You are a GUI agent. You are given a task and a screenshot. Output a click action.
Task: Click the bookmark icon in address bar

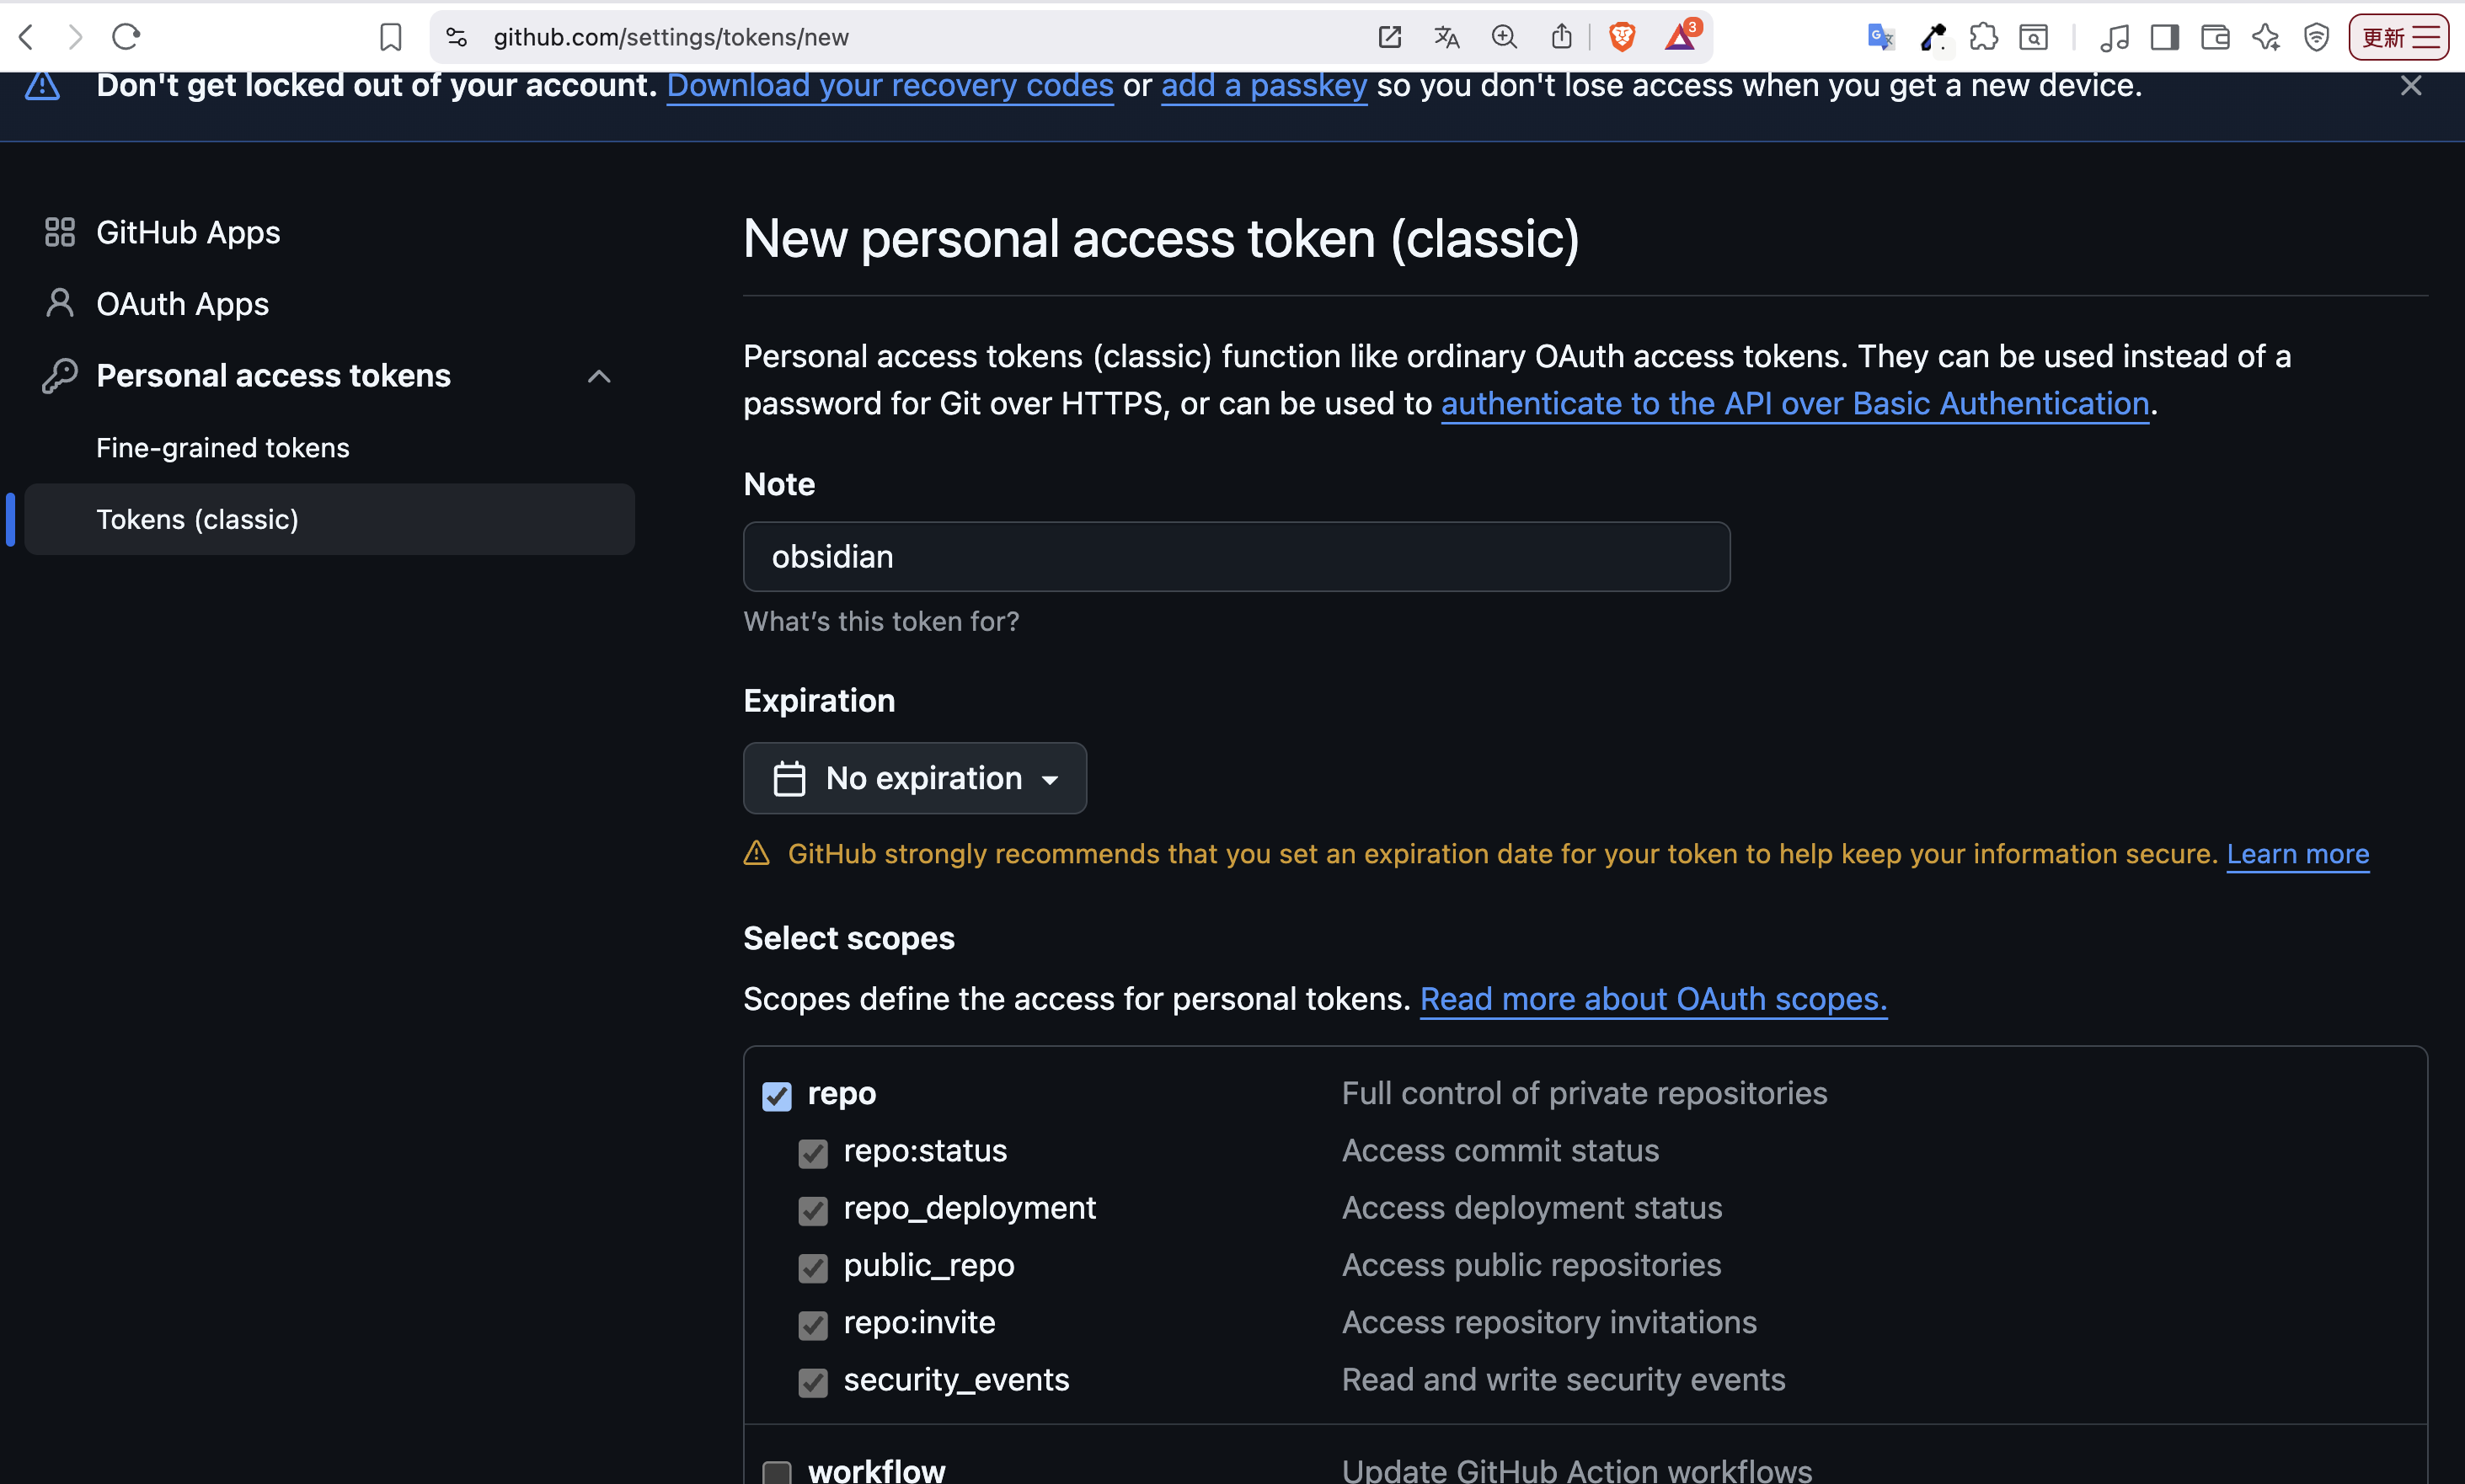click(391, 37)
